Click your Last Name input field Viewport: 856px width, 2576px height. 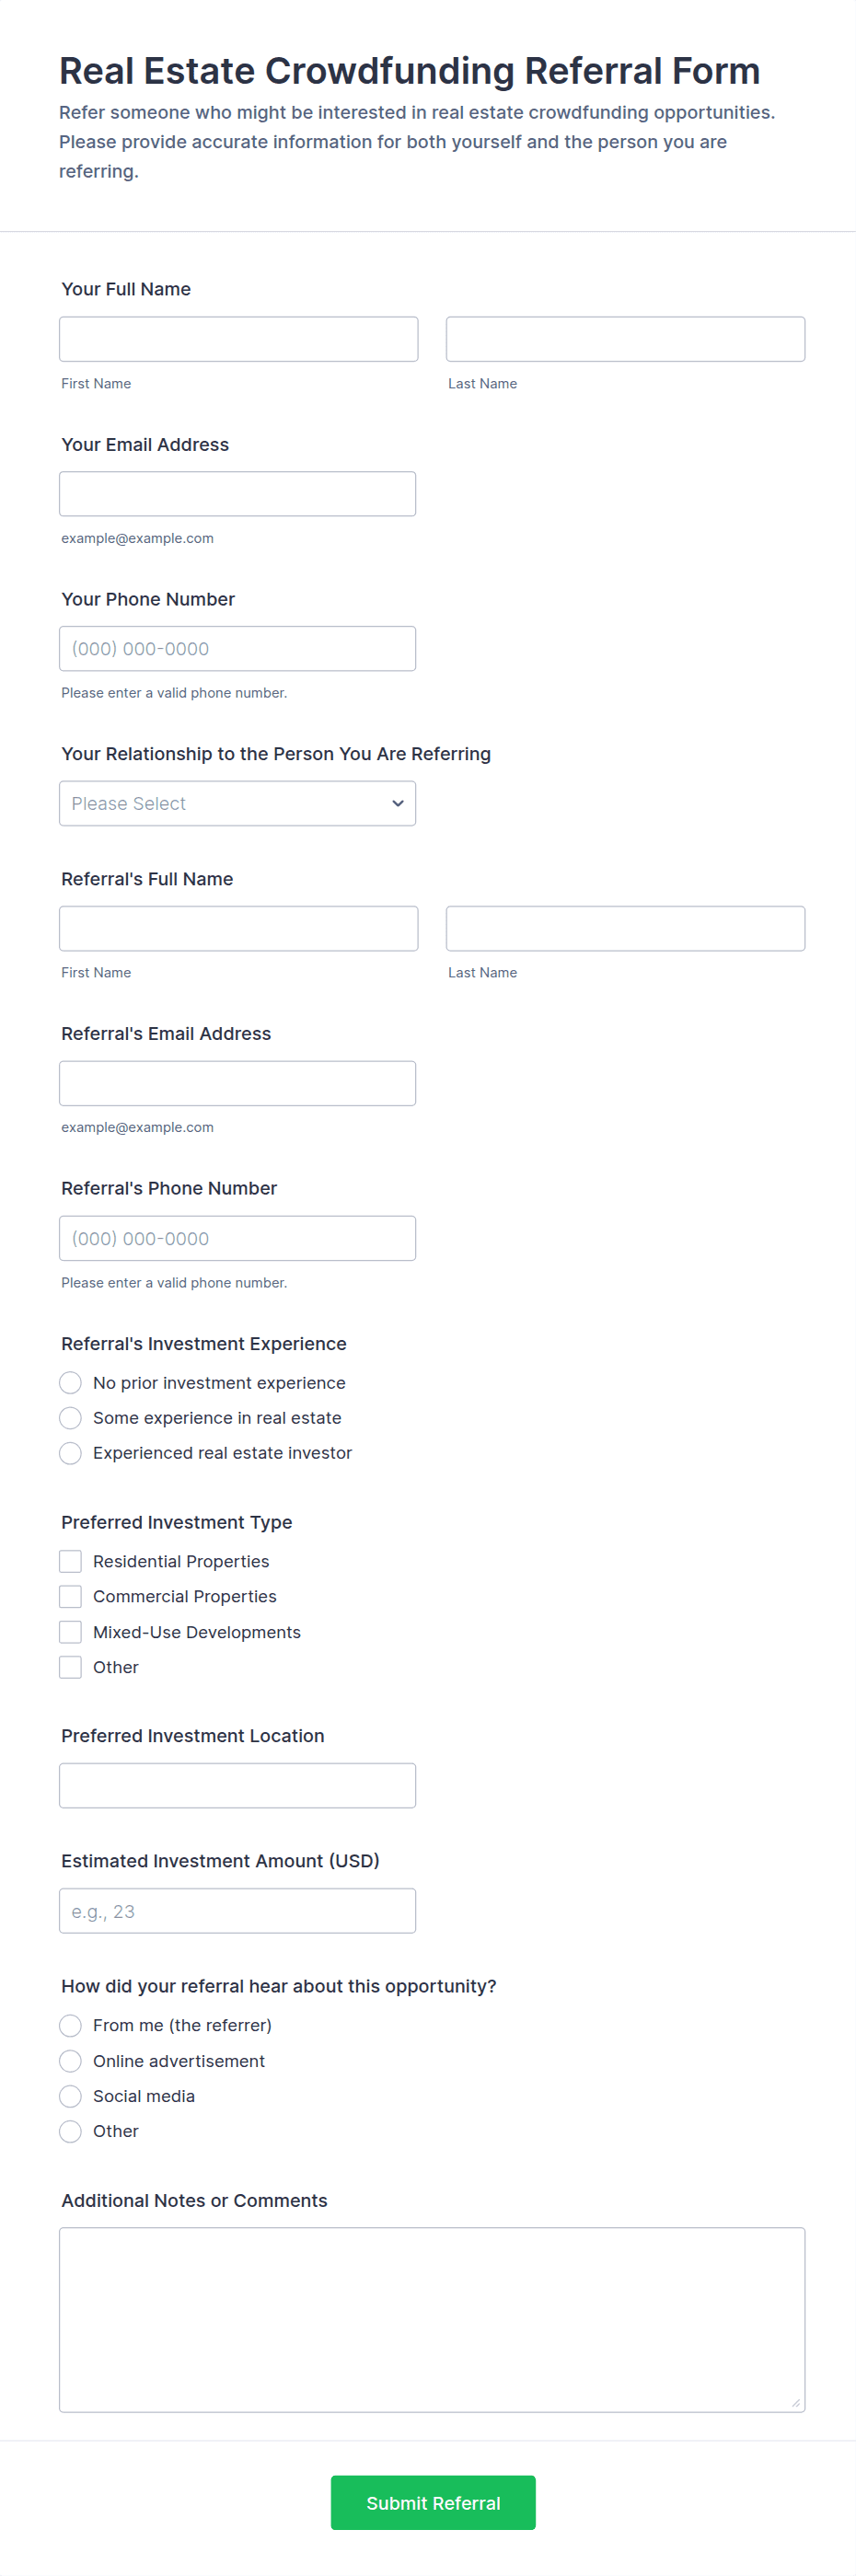pyautogui.click(x=625, y=339)
